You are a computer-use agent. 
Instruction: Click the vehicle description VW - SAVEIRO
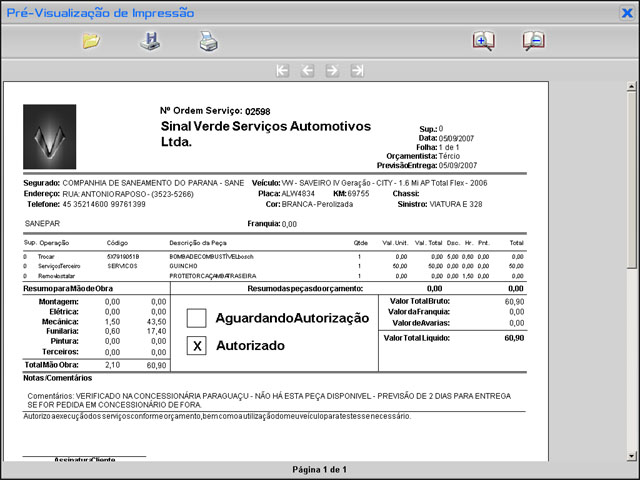(384, 183)
